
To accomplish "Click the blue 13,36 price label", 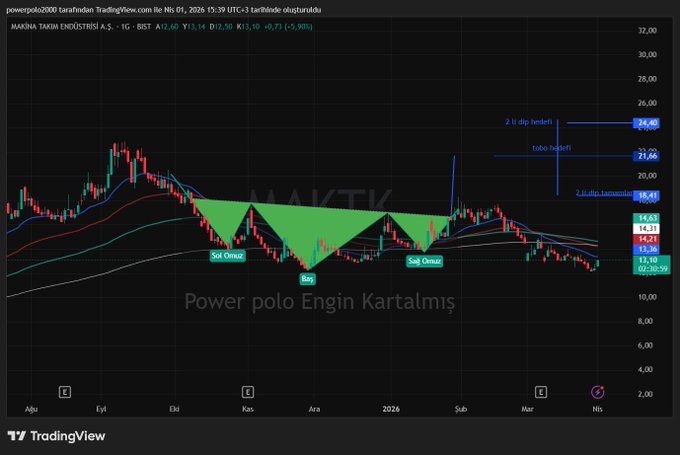I will point(647,249).
